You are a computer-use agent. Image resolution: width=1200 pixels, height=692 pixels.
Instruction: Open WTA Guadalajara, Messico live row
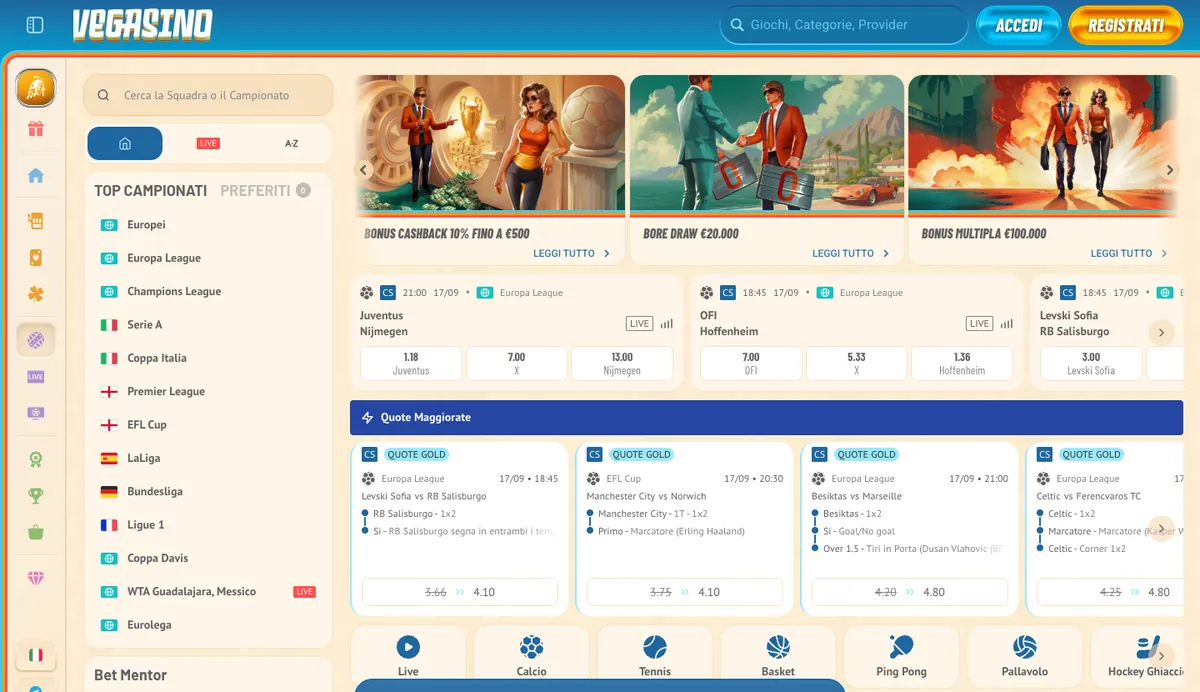click(x=208, y=591)
